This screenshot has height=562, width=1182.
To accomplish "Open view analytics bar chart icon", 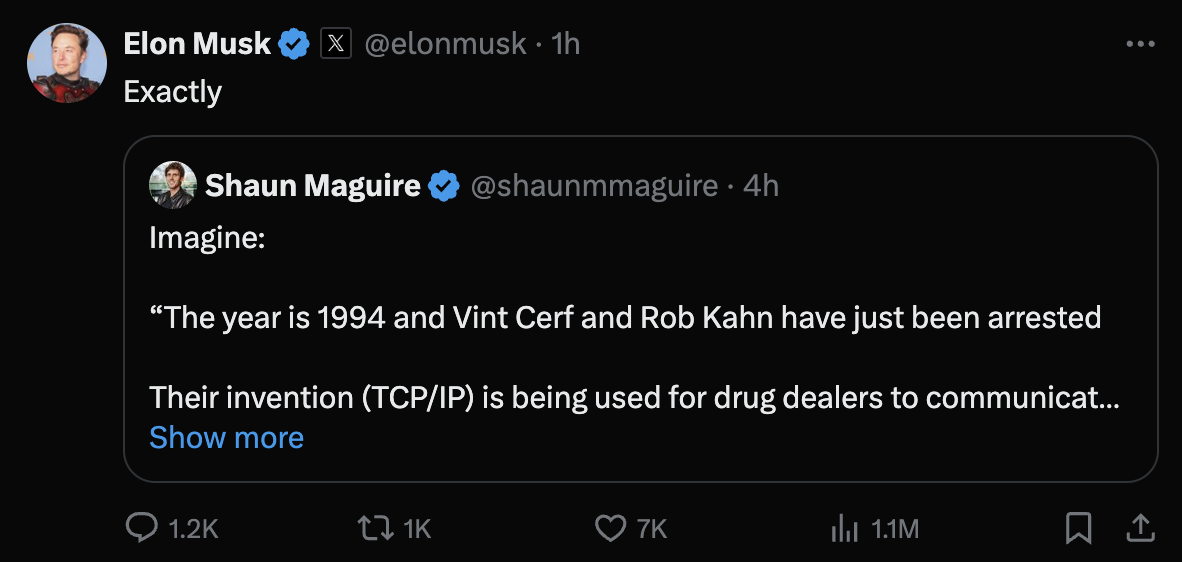I will (845, 527).
